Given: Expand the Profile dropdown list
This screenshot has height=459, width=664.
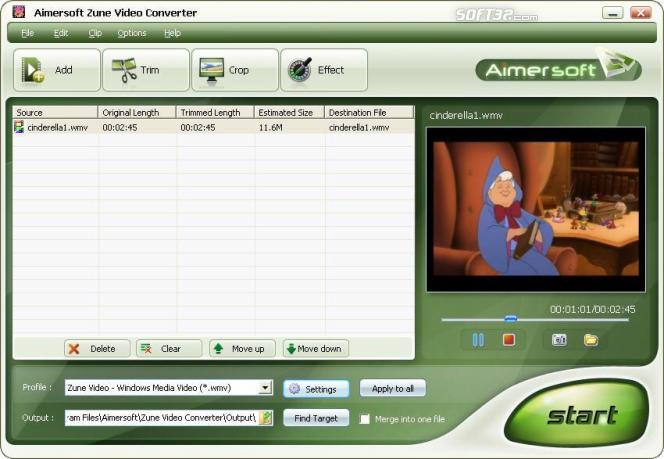Looking at the screenshot, I should (265, 387).
